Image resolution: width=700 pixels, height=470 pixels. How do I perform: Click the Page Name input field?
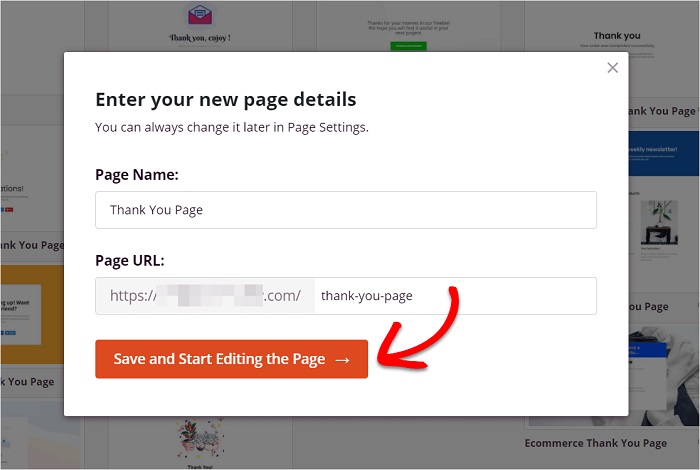(346, 210)
